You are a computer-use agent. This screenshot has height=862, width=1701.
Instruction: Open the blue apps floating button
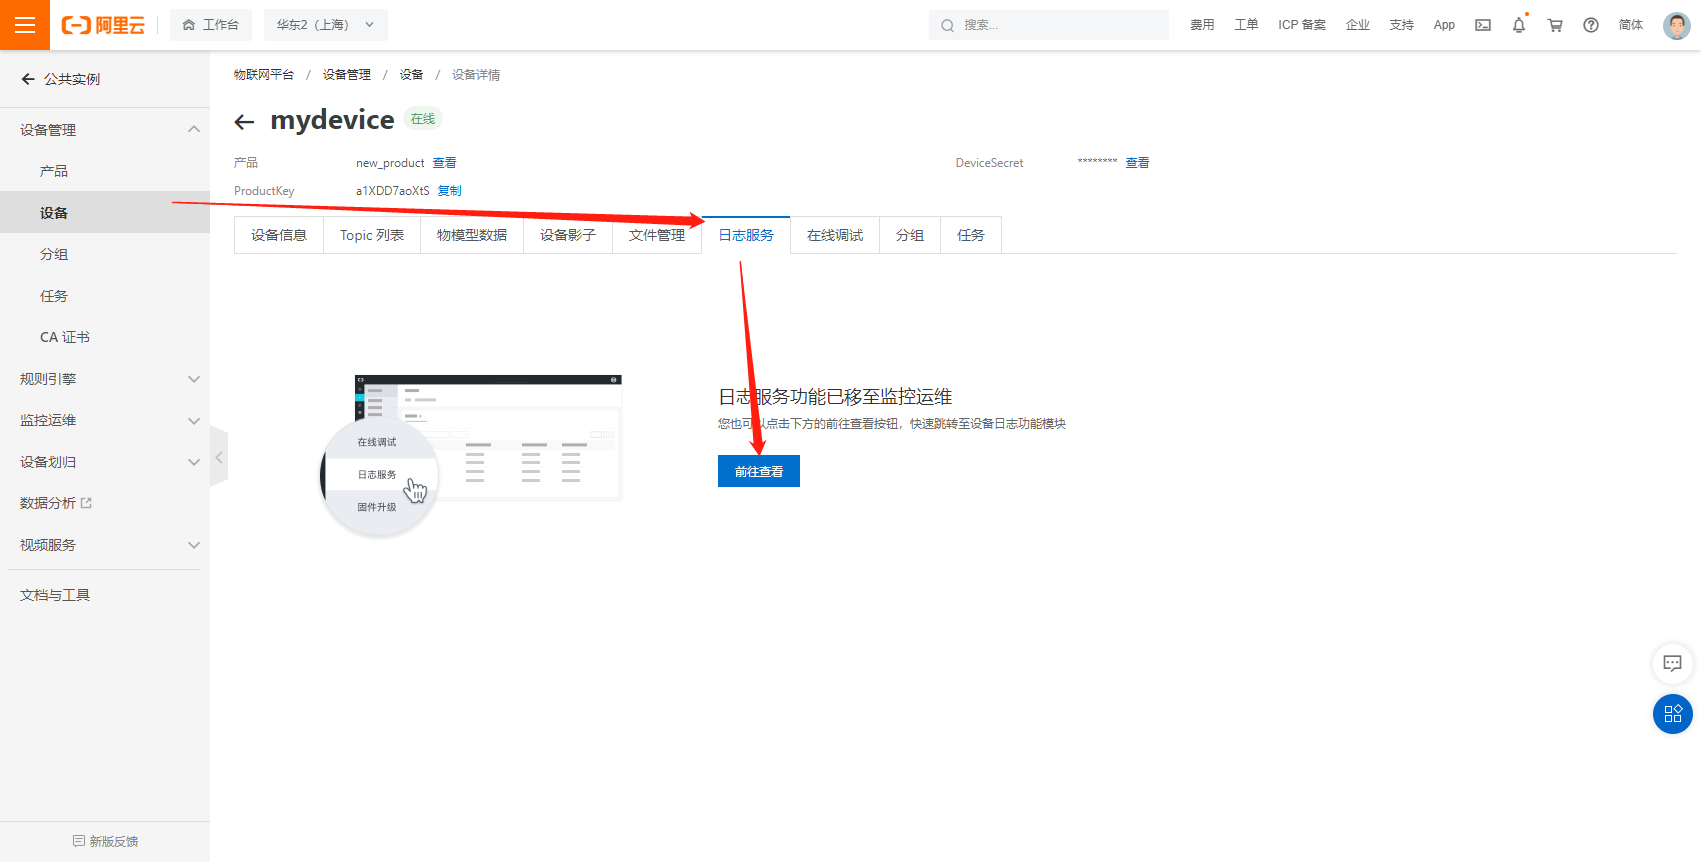coord(1672,714)
